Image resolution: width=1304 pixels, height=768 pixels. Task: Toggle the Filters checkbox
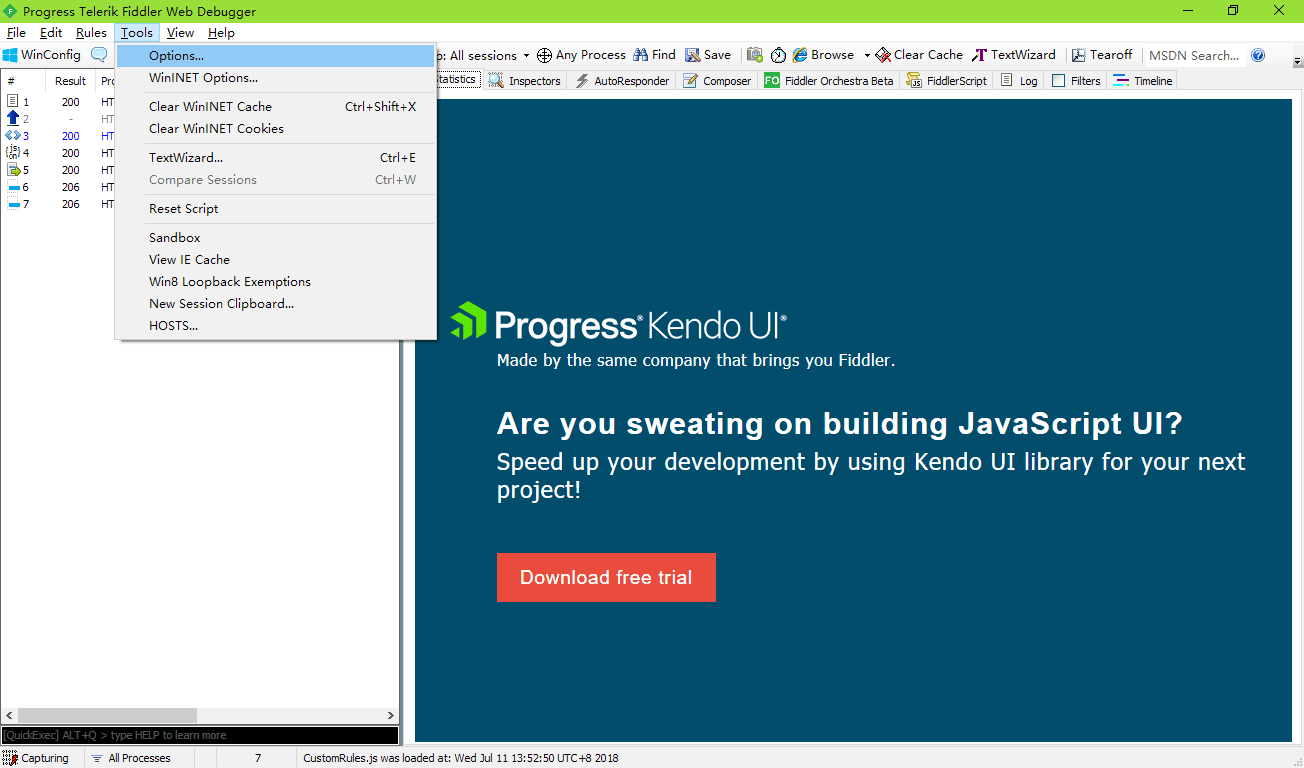pyautogui.click(x=1059, y=81)
